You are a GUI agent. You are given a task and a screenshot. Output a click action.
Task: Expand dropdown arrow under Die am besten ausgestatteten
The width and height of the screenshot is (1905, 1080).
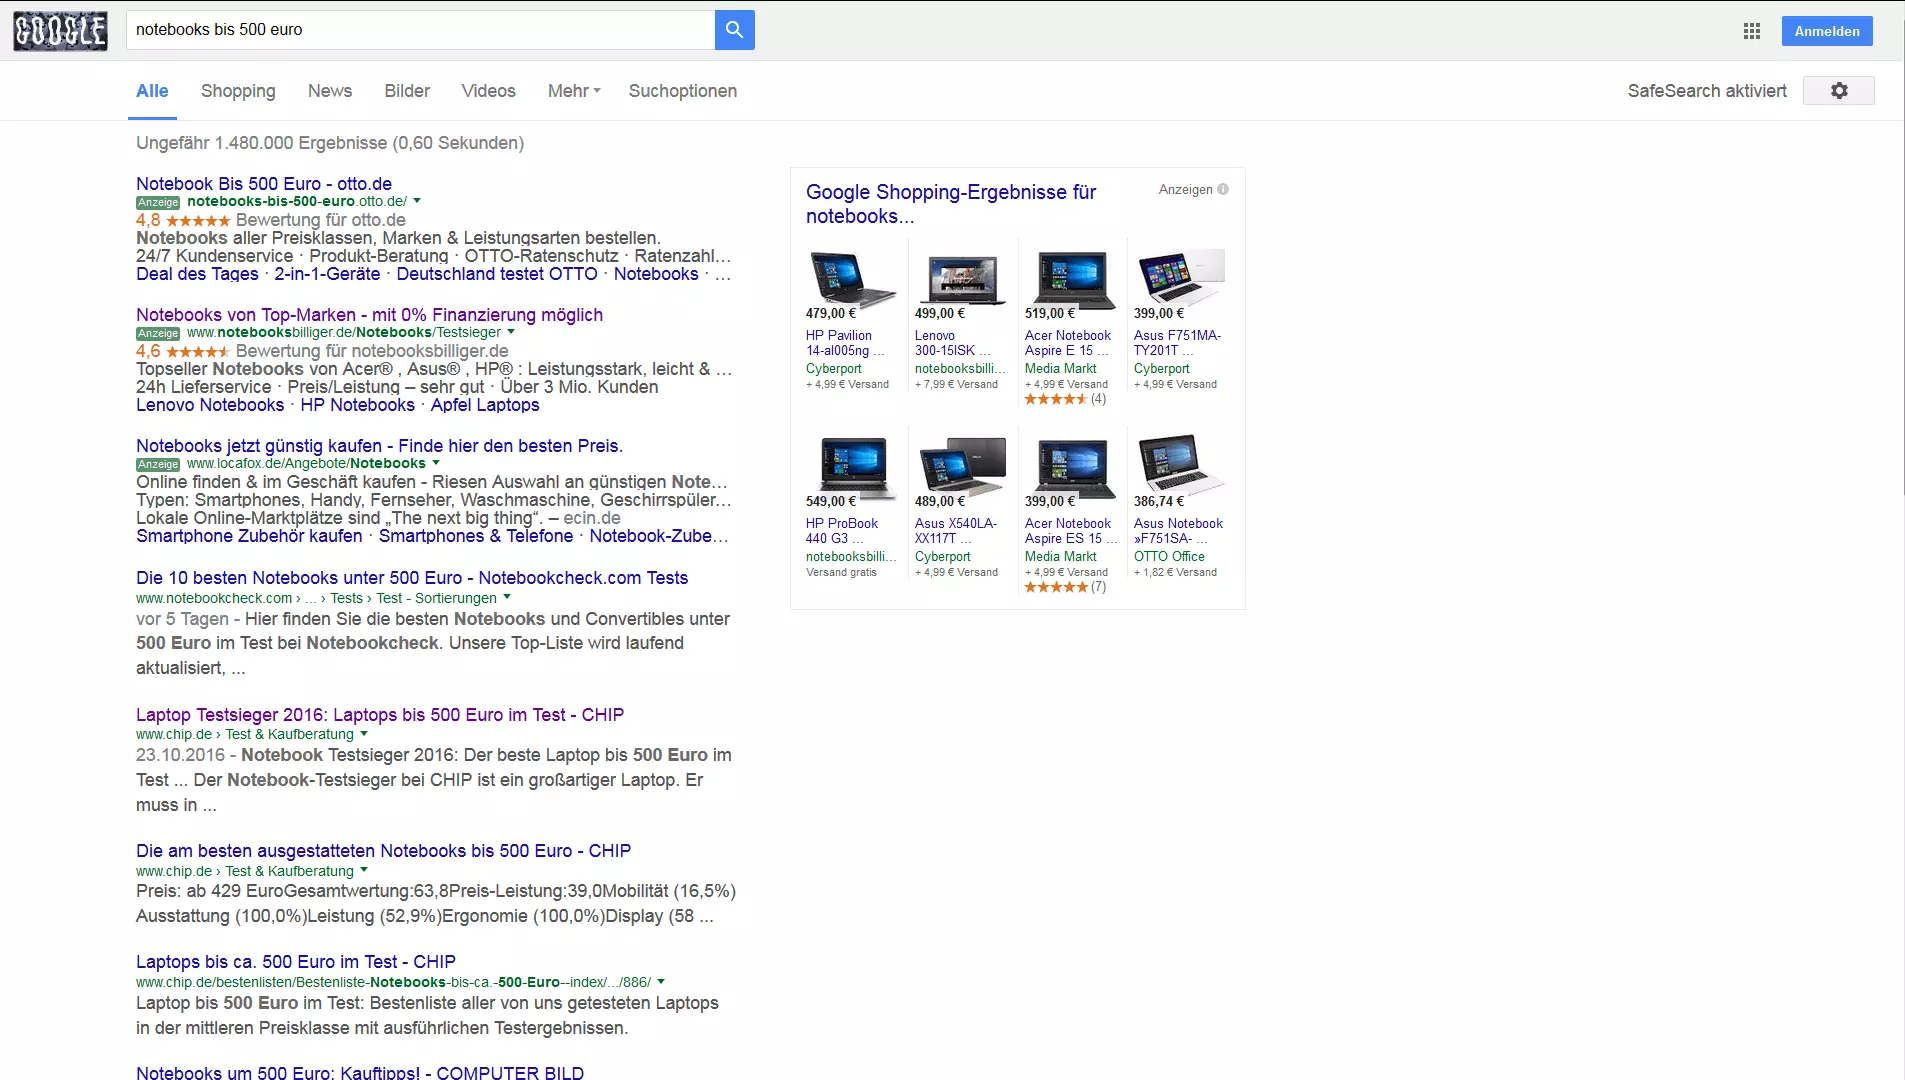click(364, 871)
